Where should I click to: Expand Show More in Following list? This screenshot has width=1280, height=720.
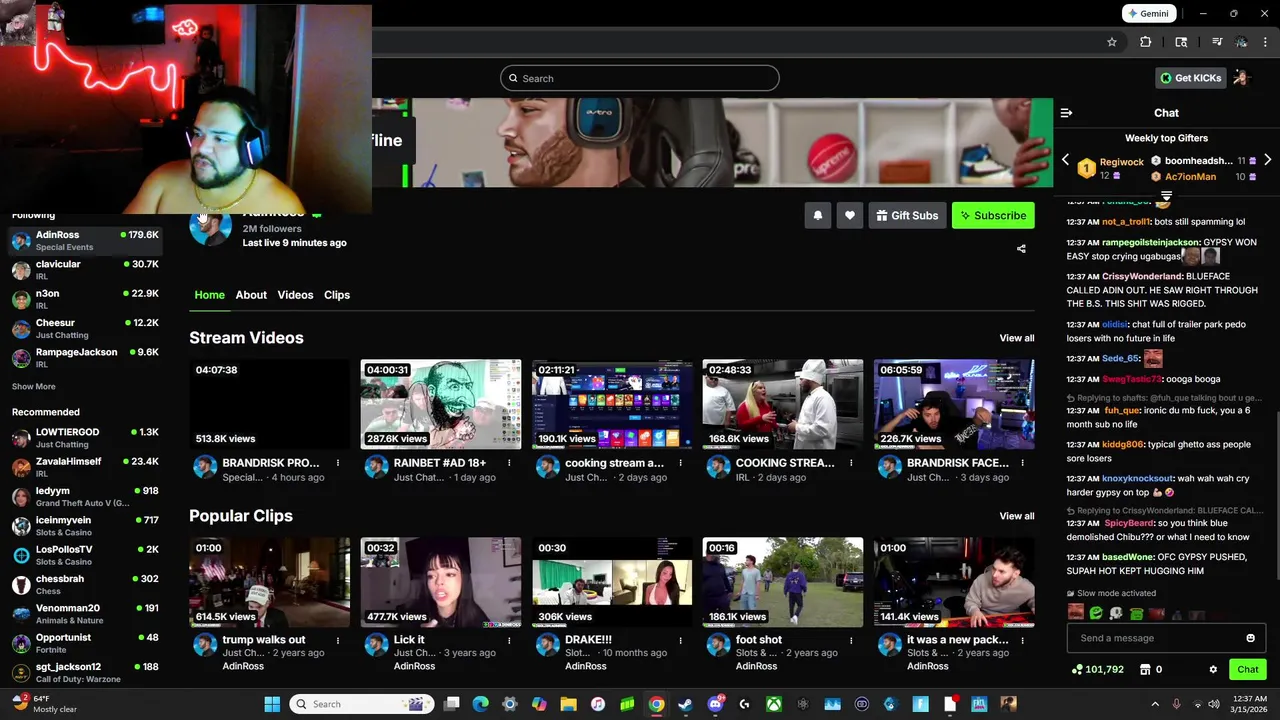(x=33, y=387)
